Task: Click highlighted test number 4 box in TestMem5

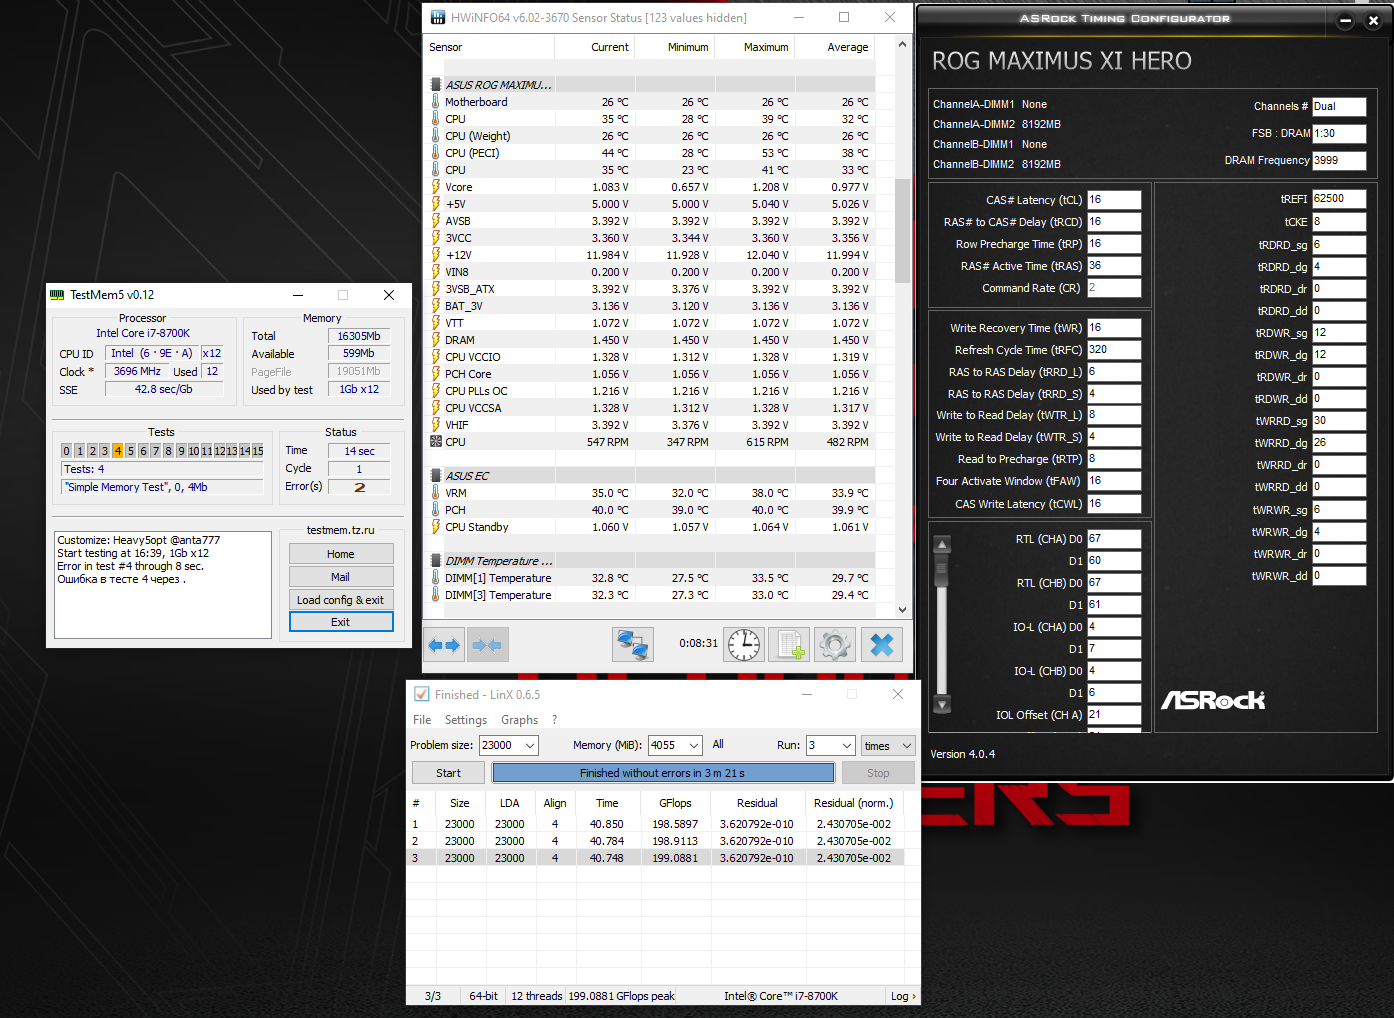Action: [x=117, y=451]
